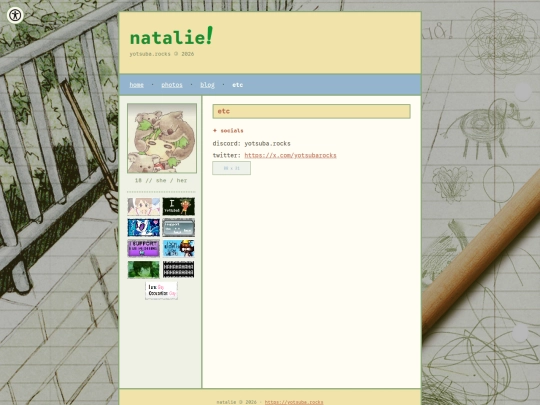The image size is (540, 405).
Task: Click the koala avatar picture
Action: pyautogui.click(x=162, y=138)
